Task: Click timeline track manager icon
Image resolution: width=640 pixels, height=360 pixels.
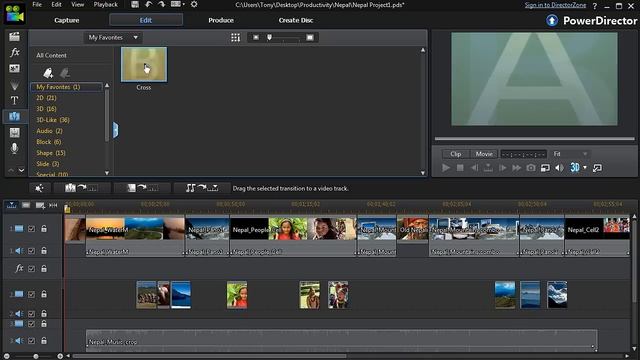Action: [40, 205]
